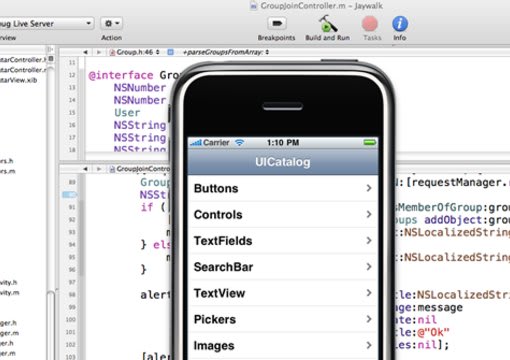
Task: Go forward in lower editor history
Action: coord(99,169)
